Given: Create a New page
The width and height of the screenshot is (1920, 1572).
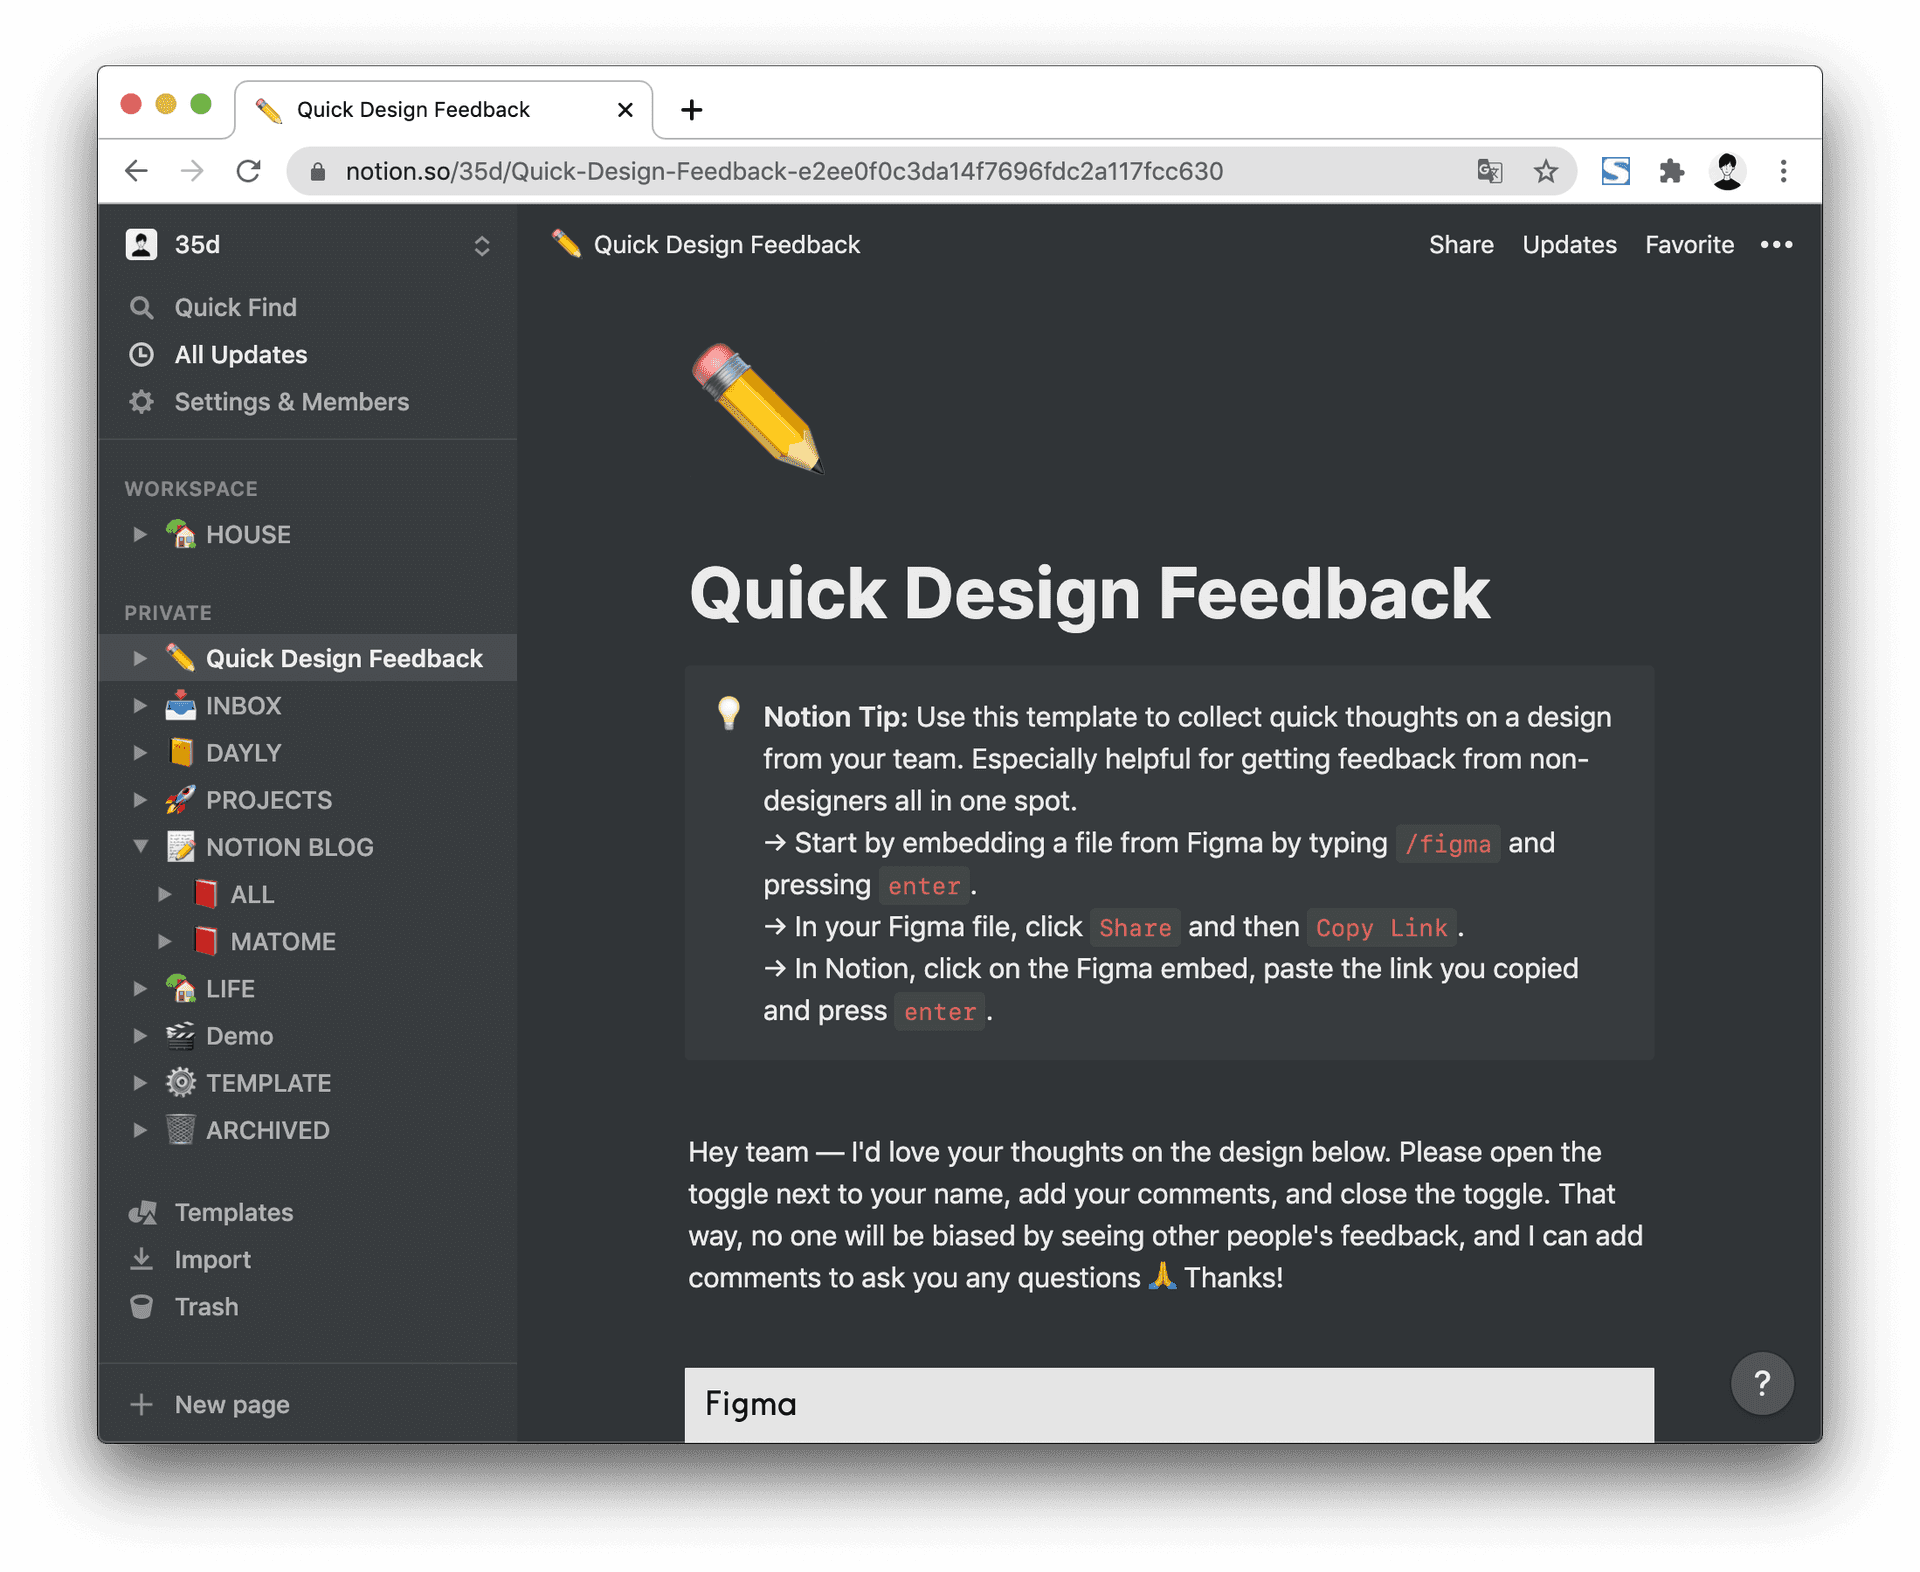Looking at the screenshot, I should (x=307, y=1404).
